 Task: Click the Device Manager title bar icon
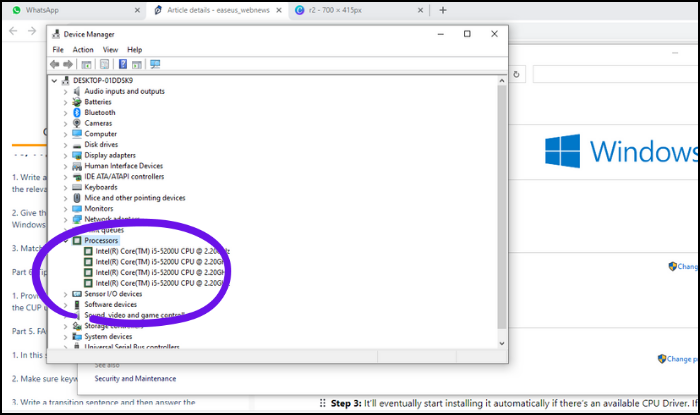[56, 34]
